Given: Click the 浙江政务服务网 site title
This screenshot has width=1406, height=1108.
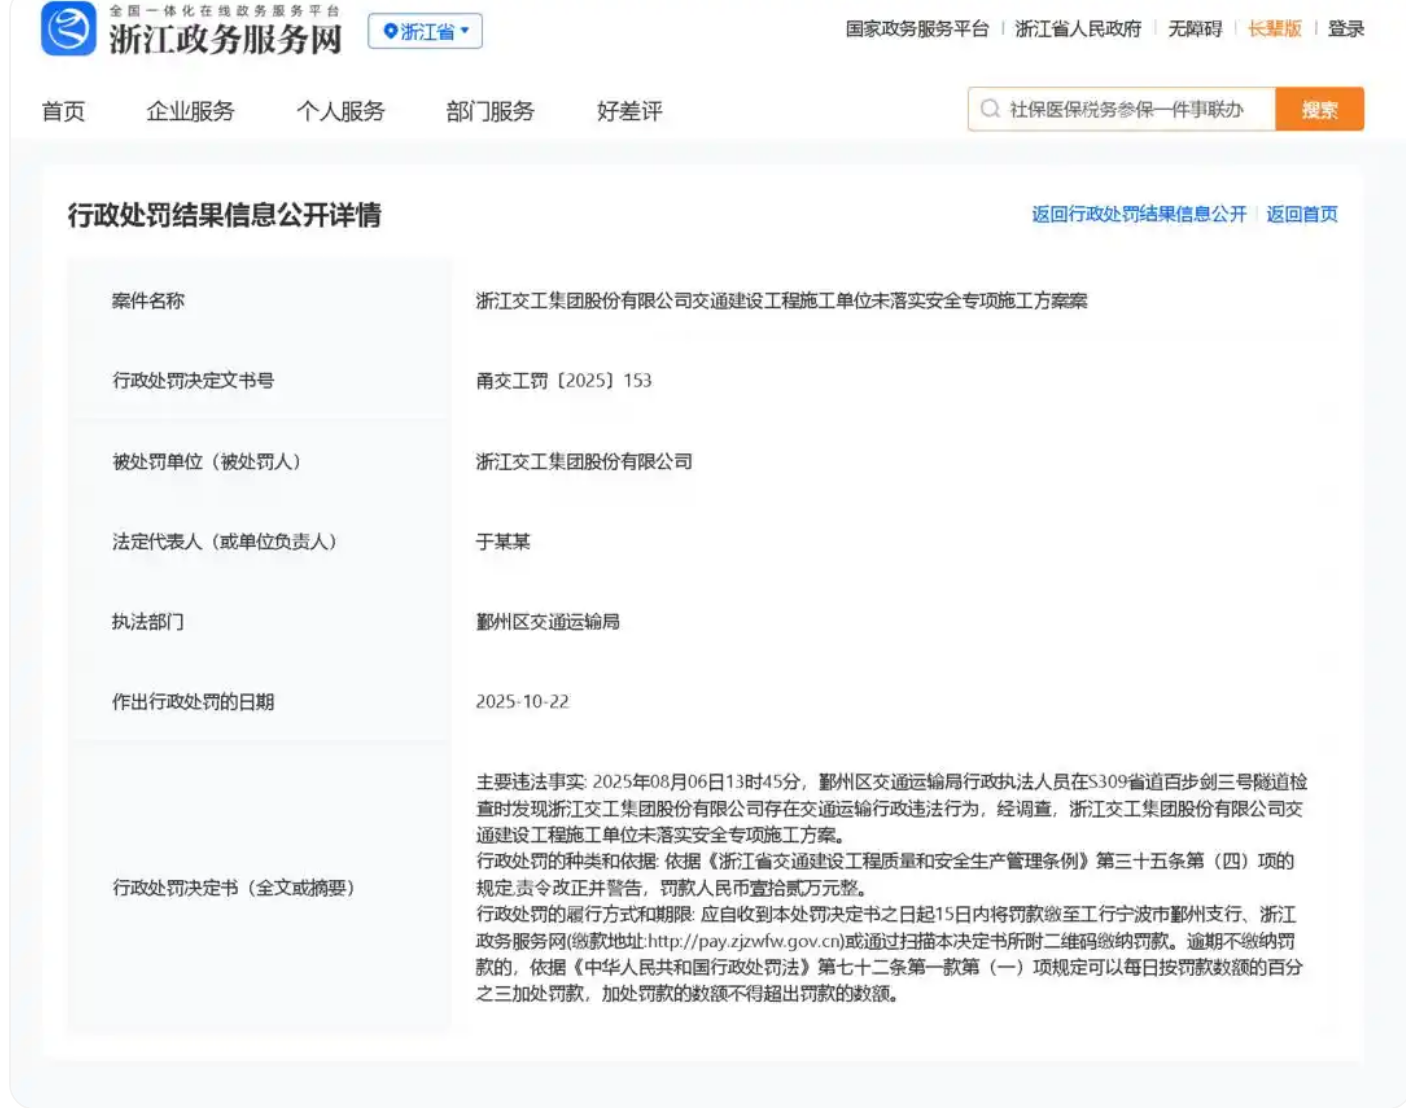Looking at the screenshot, I should point(225,39).
